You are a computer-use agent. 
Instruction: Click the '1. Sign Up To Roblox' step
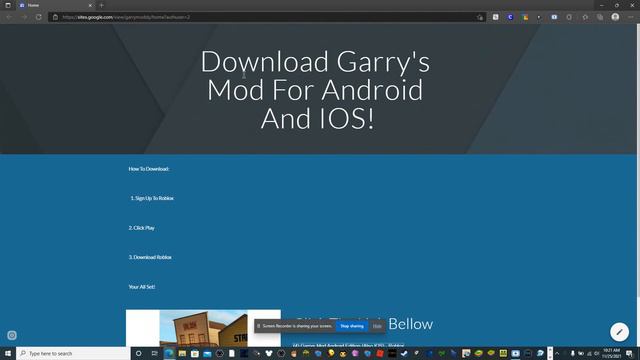152,198
